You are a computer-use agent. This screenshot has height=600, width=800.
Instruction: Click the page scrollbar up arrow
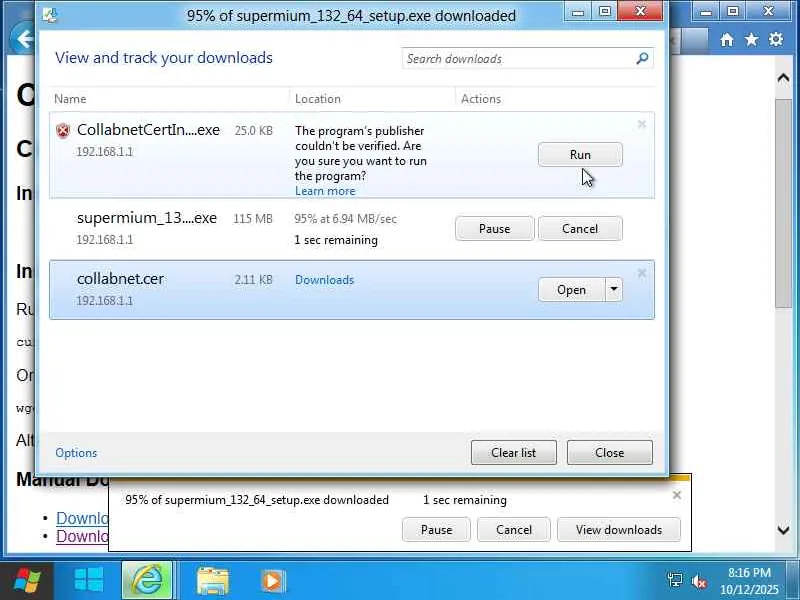coord(783,78)
